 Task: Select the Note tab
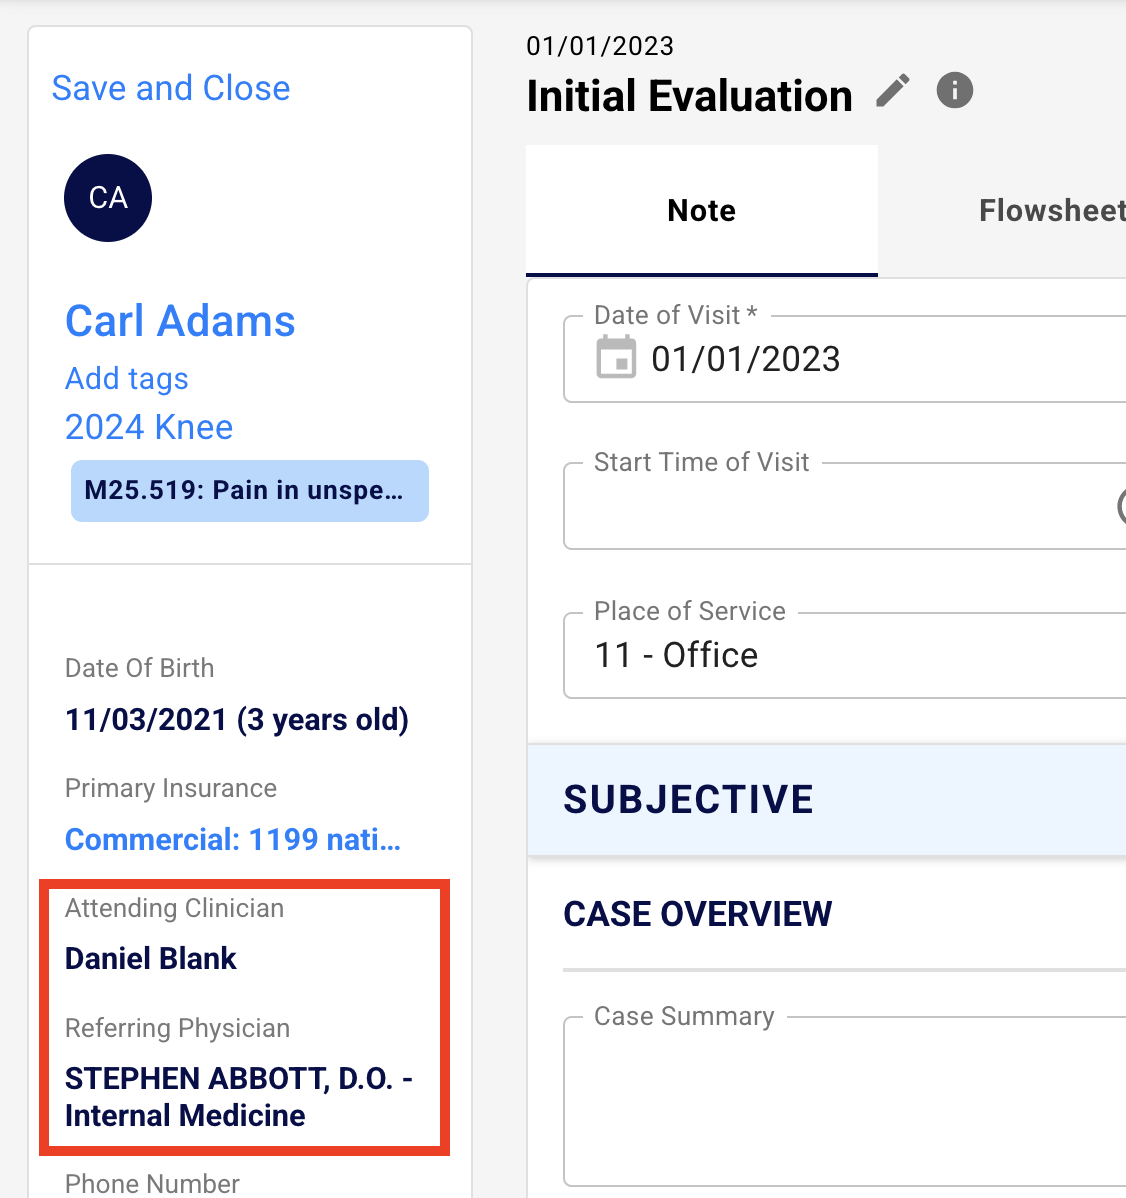coord(701,210)
